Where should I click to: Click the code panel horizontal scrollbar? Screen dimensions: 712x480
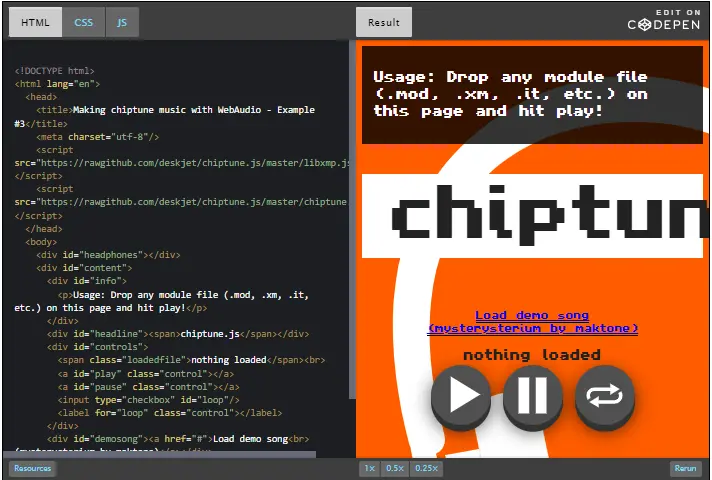(160, 454)
